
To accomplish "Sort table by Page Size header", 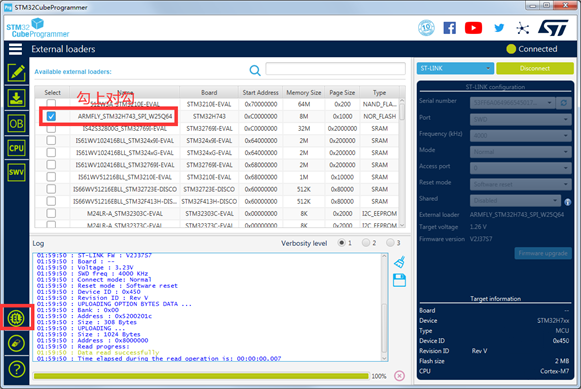I will [x=342, y=92].
